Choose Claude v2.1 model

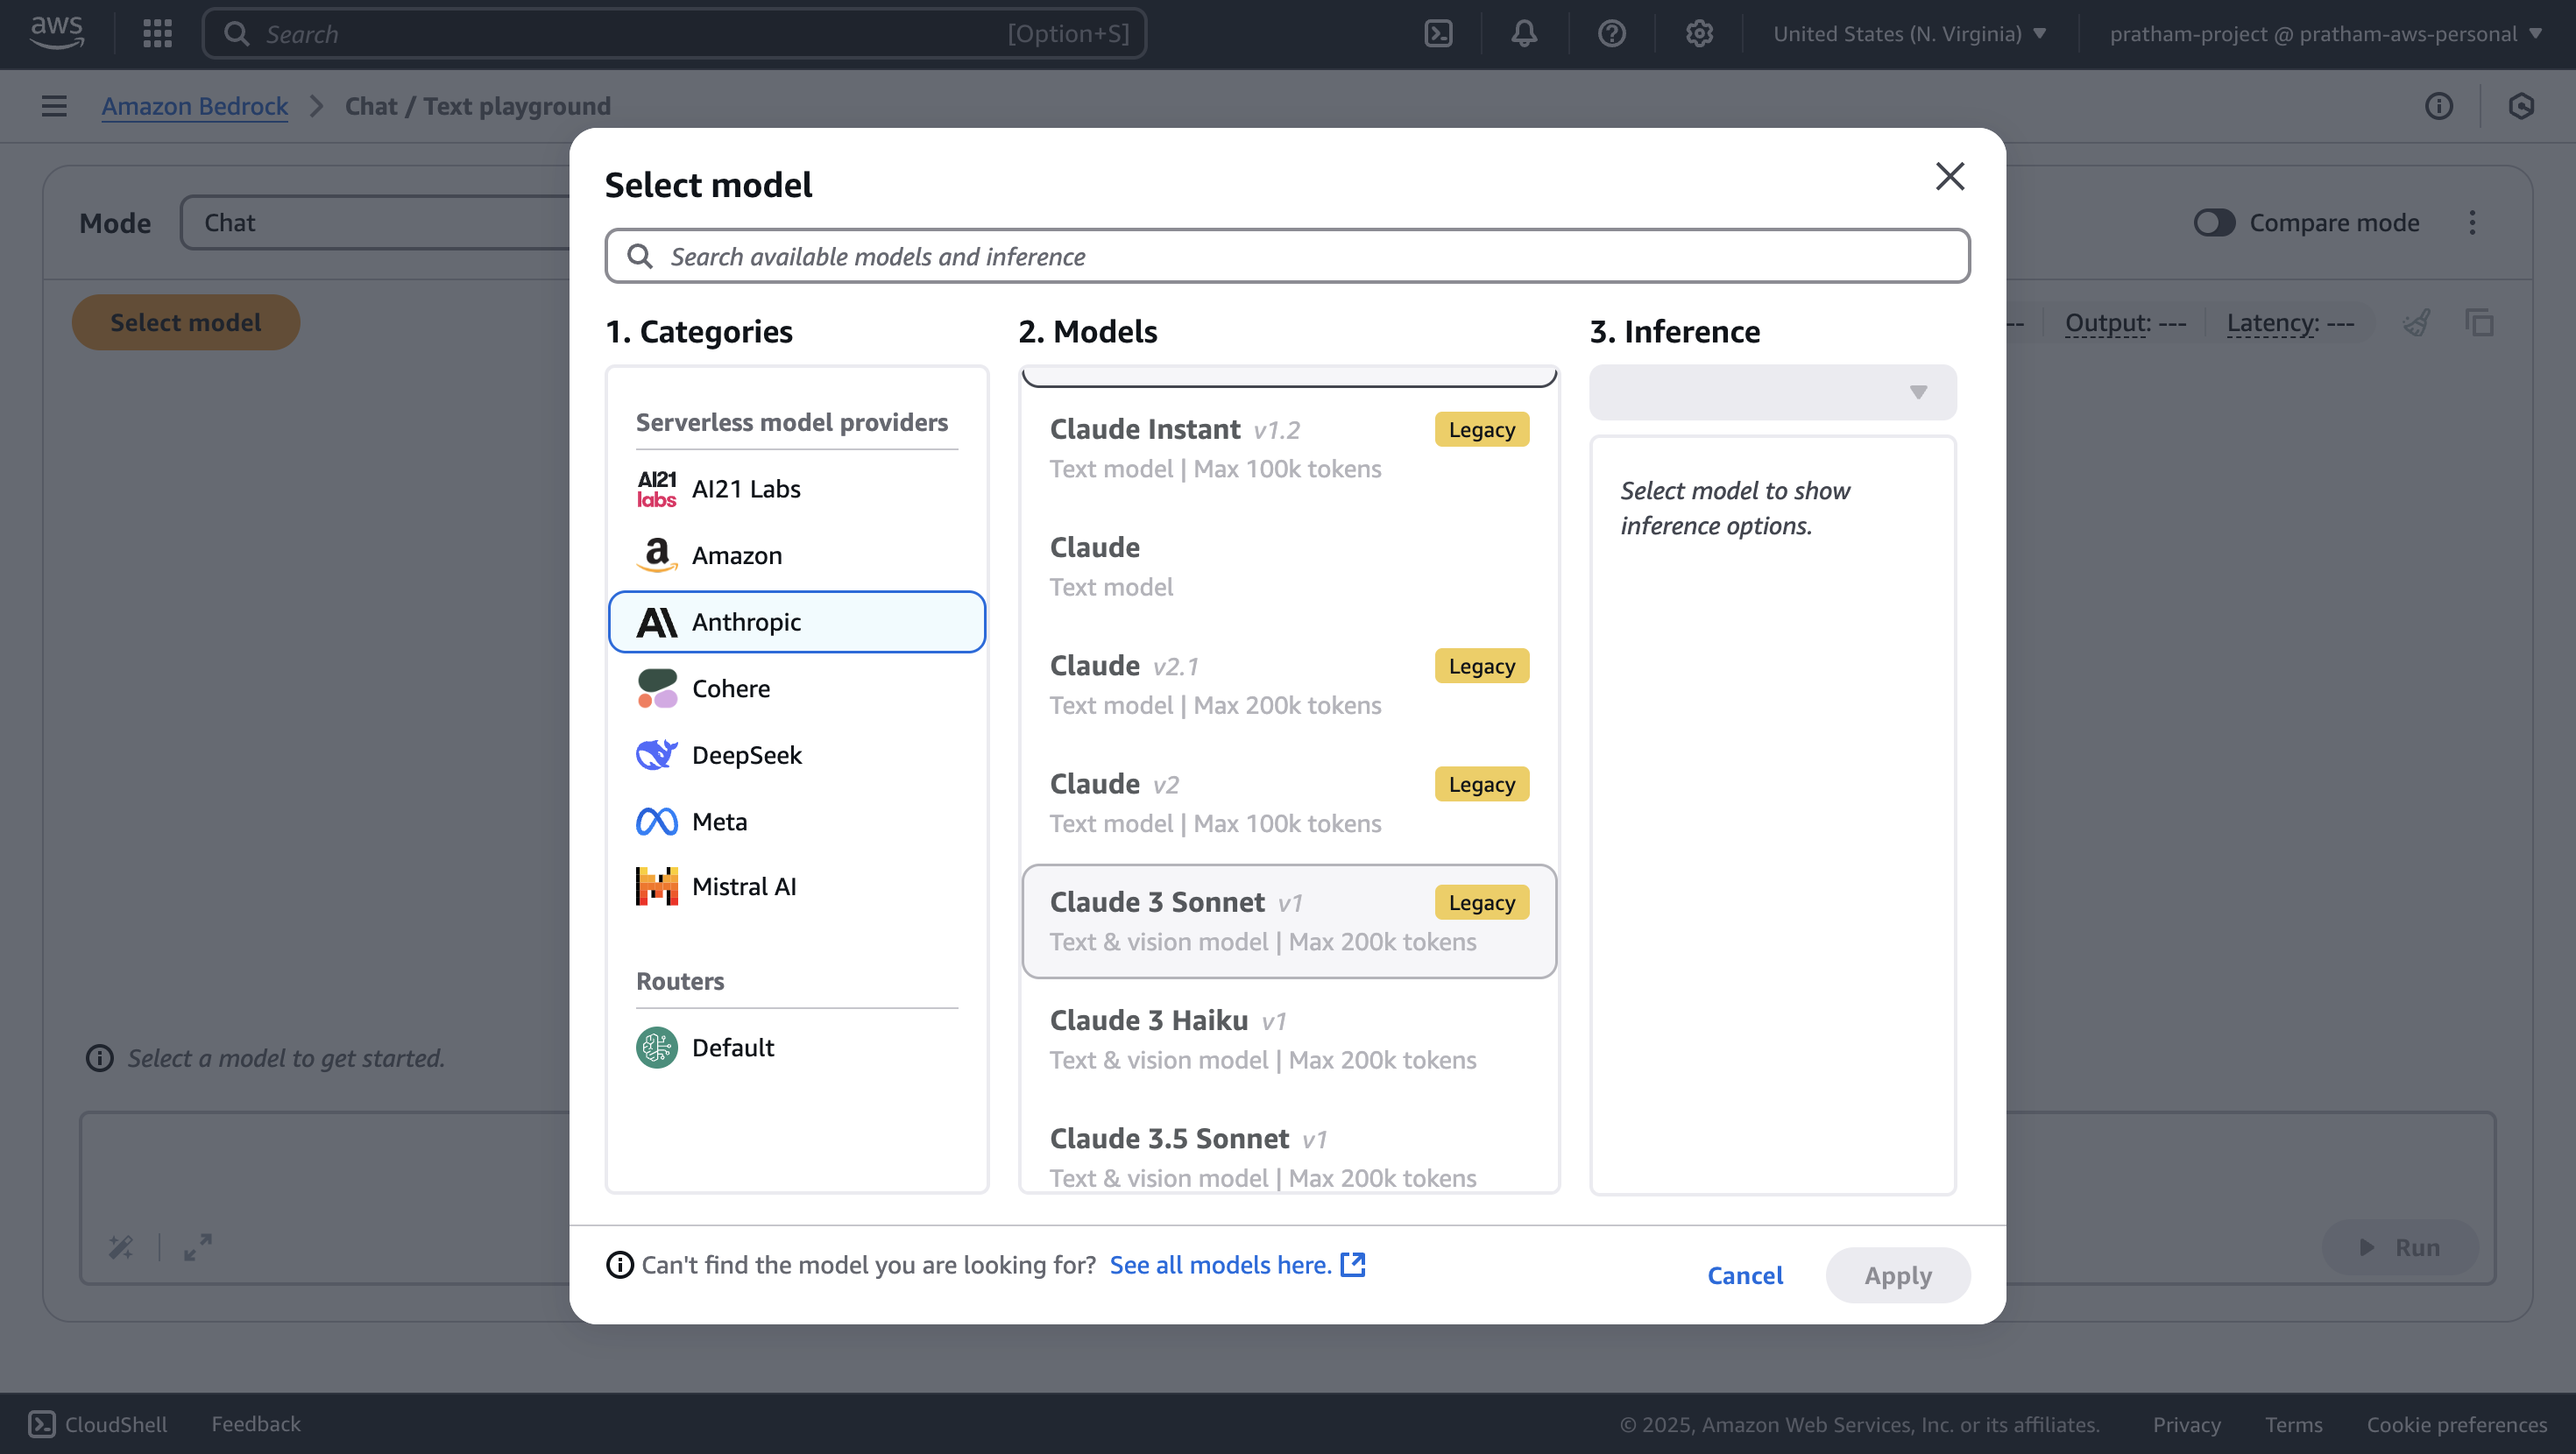point(1289,685)
